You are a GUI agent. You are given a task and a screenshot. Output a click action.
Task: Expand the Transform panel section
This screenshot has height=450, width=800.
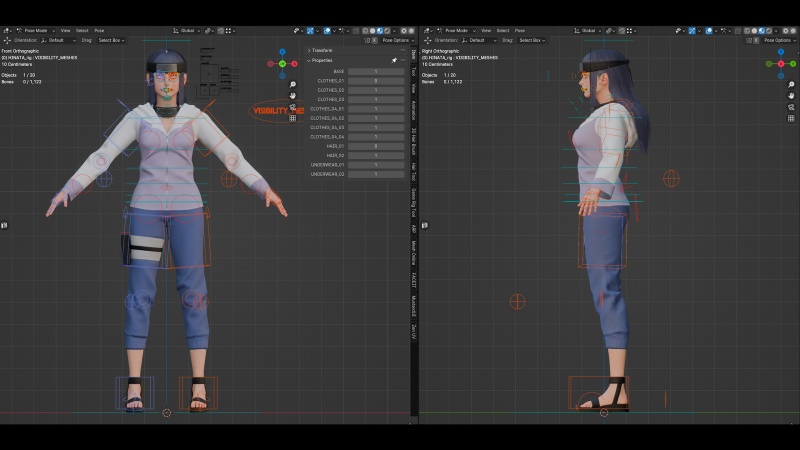[322, 50]
